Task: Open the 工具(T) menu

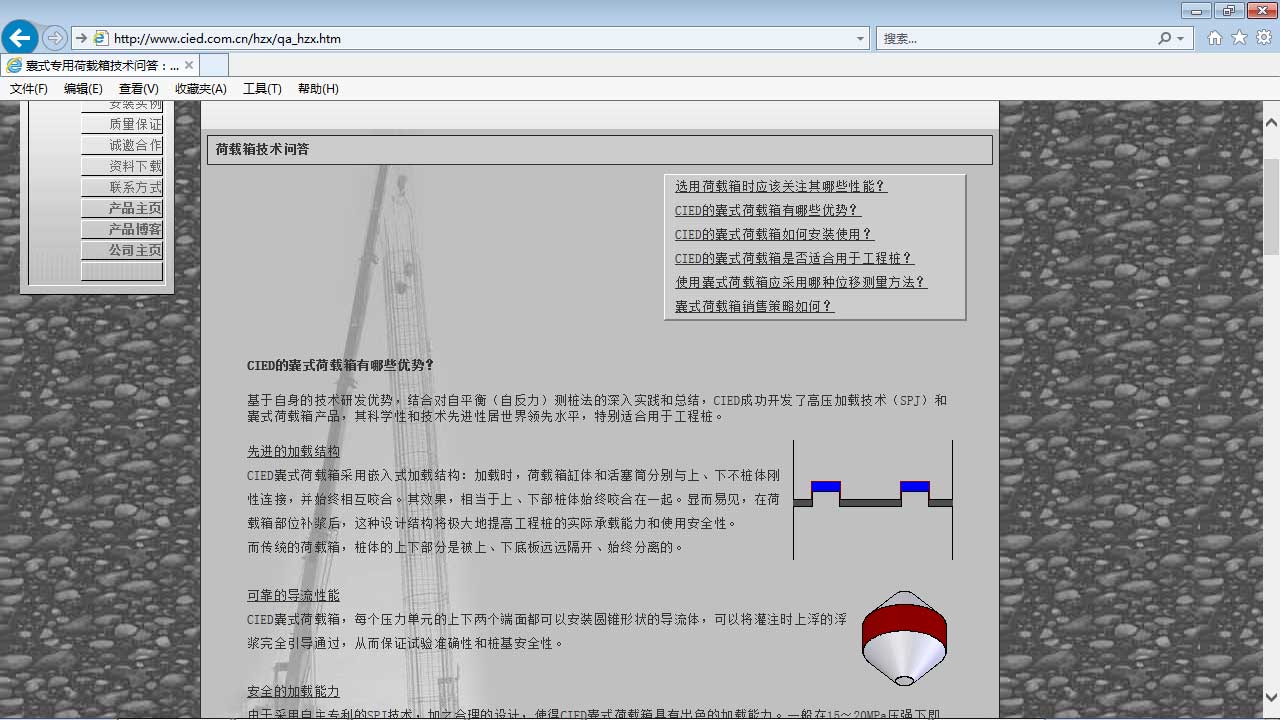Action: point(262,89)
